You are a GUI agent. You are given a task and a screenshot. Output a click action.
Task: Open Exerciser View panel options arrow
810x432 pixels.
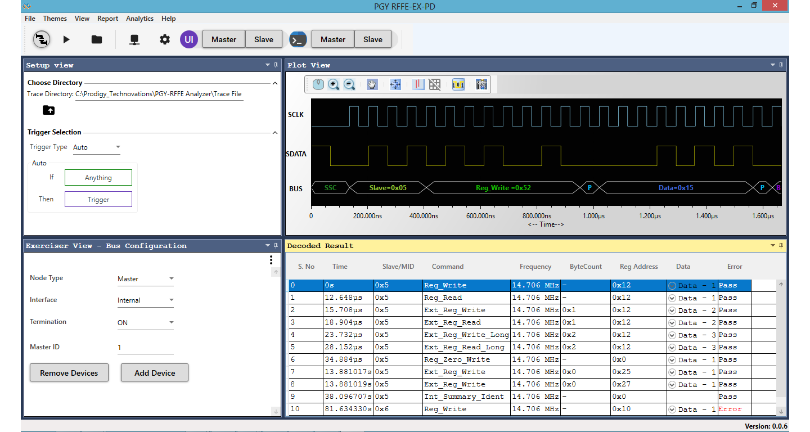click(x=268, y=245)
